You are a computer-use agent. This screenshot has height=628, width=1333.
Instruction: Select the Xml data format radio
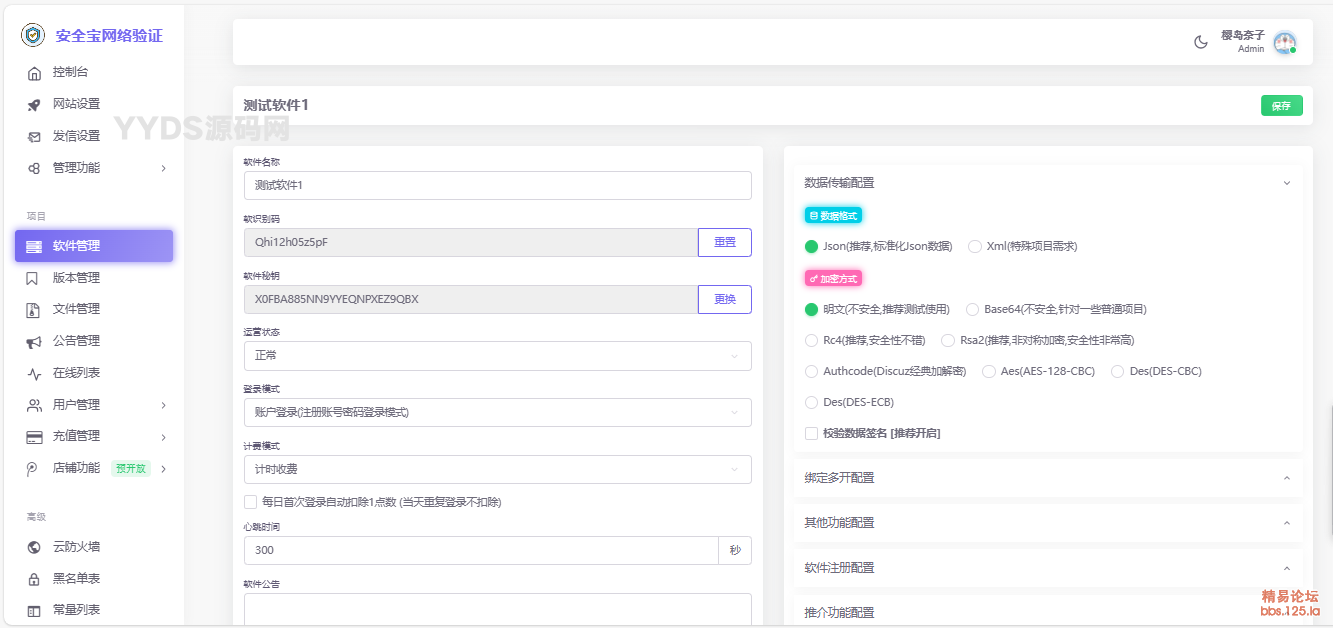tap(974, 246)
